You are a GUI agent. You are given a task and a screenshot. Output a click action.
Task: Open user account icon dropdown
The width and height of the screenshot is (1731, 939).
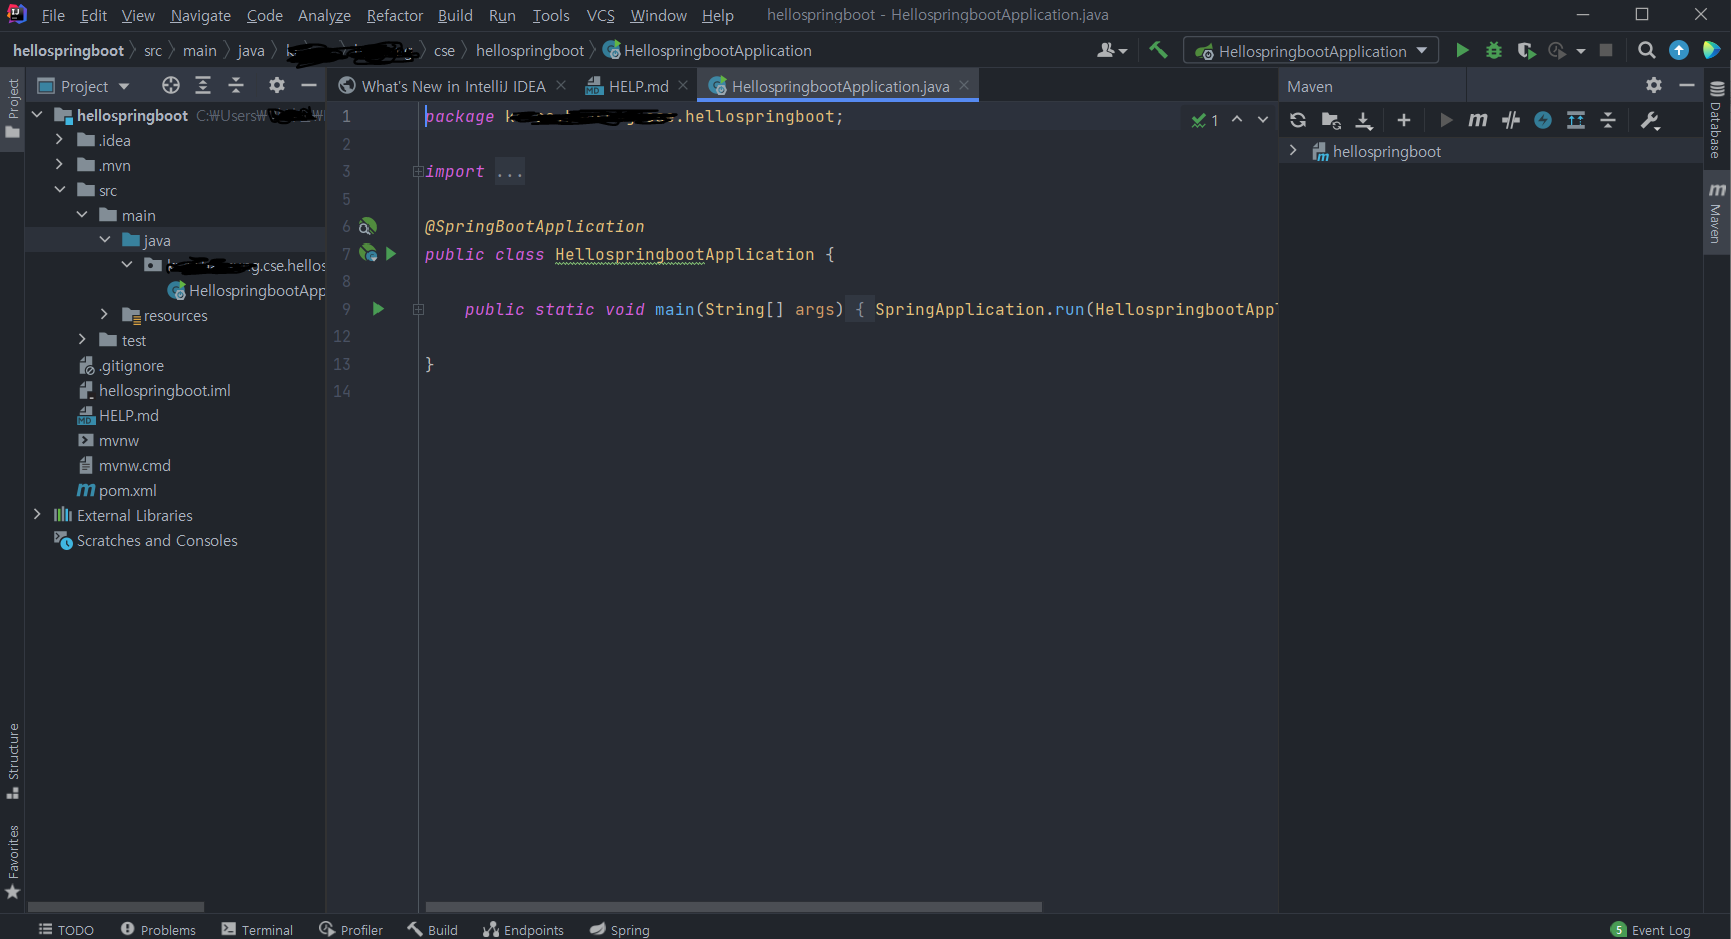coord(1112,51)
